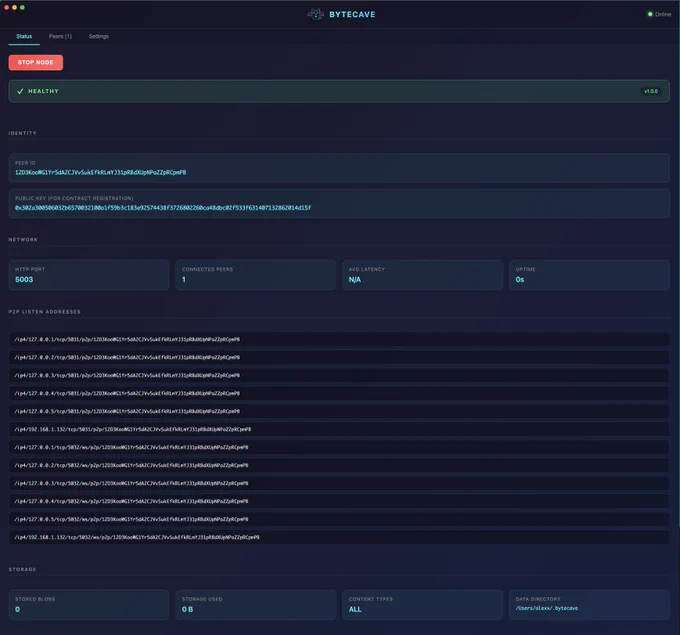Screen dimensions: 680x635
Task: Click the HEALTHY status text
Action: 43,91
